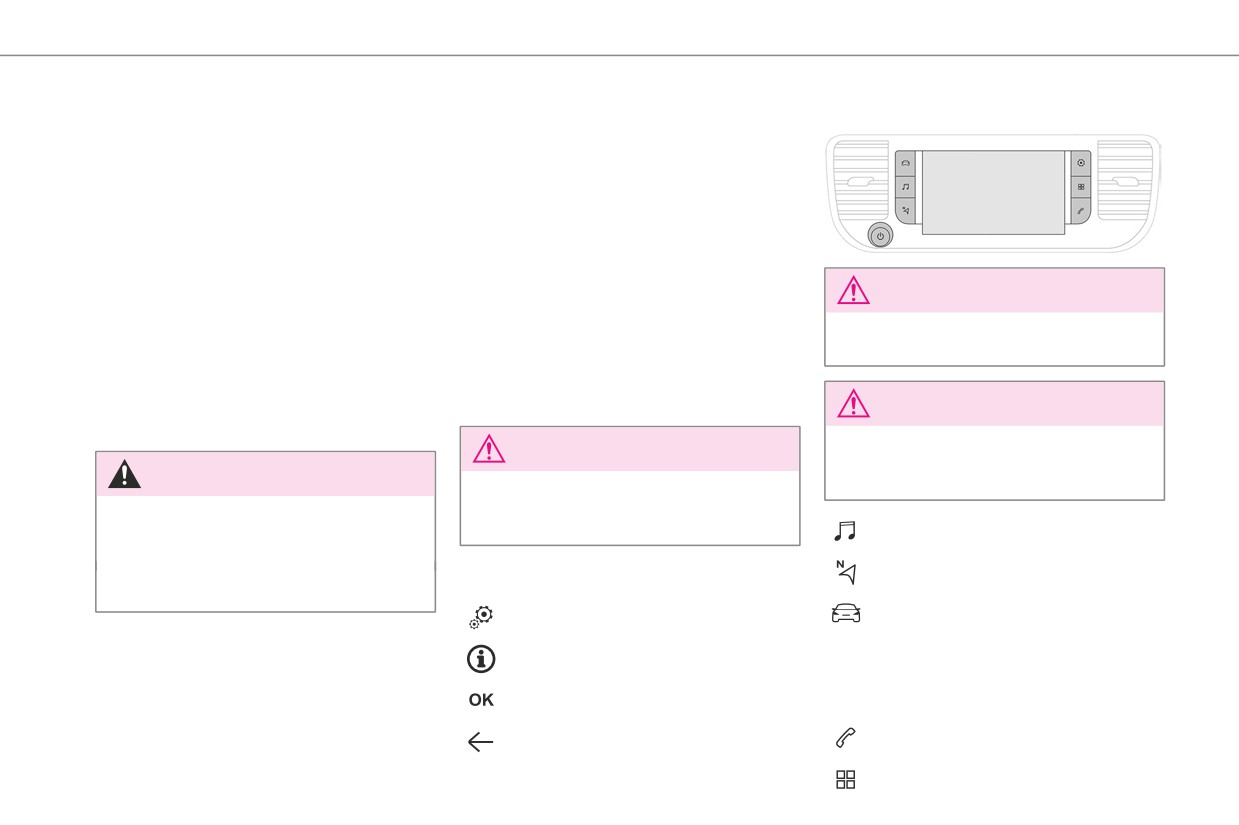The height and width of the screenshot is (825, 1239).
Task: Select the telephone handset icon in the list
Action: [x=845, y=739]
